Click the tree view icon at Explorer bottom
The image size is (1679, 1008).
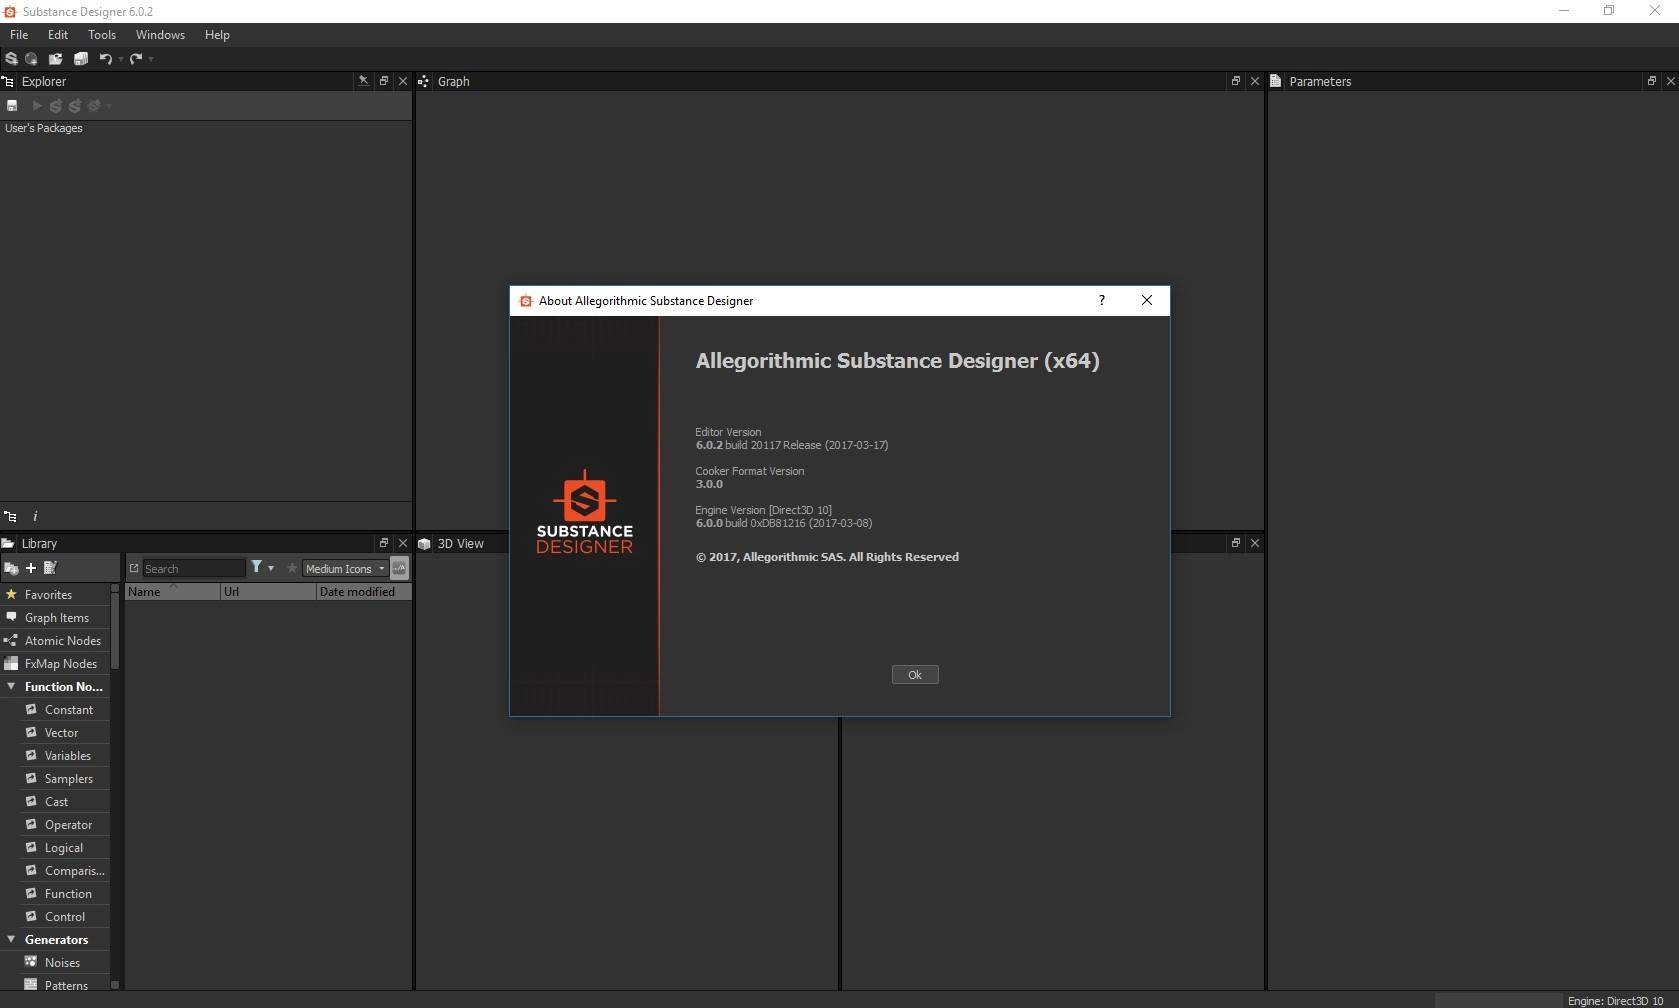pyautogui.click(x=10, y=516)
